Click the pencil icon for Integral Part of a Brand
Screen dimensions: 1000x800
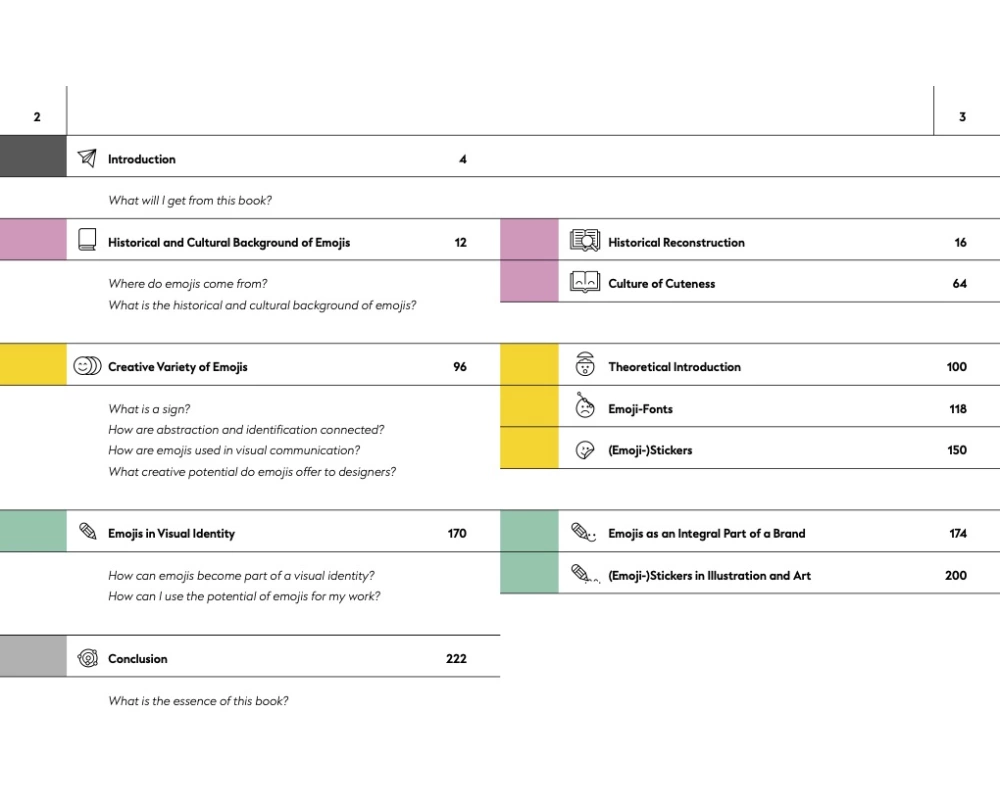tap(583, 532)
